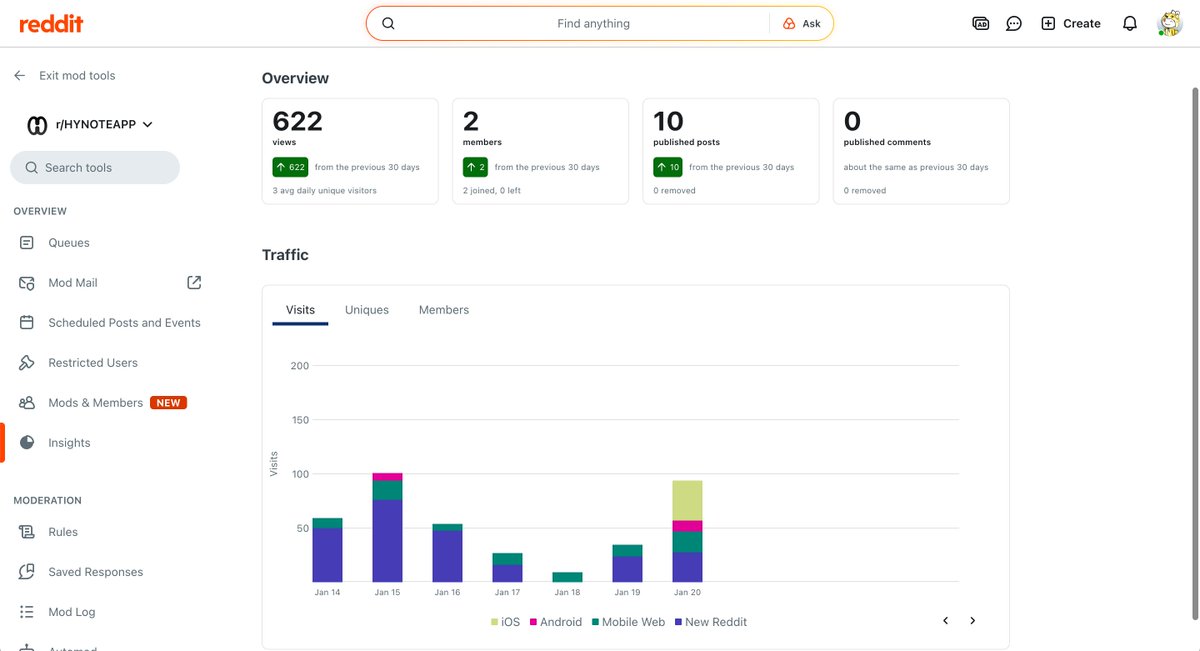Open Scheduled Posts and Events
The height and width of the screenshot is (651, 1200).
pos(124,323)
